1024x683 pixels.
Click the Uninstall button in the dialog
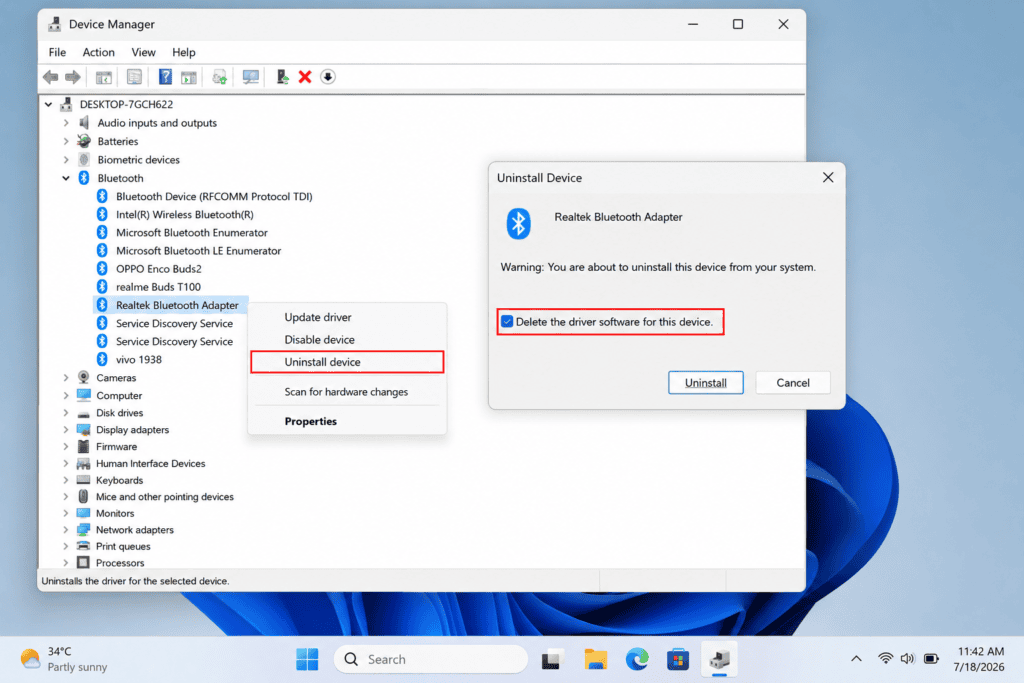point(705,383)
